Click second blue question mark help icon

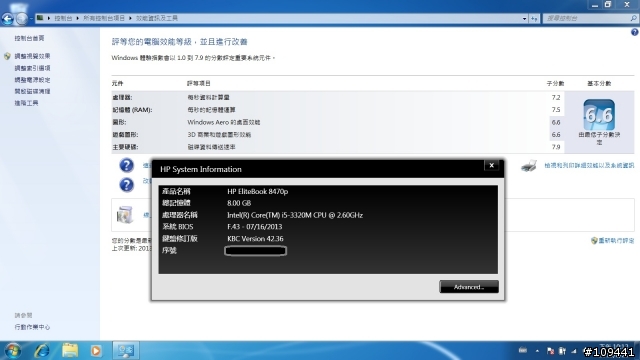click(127, 185)
